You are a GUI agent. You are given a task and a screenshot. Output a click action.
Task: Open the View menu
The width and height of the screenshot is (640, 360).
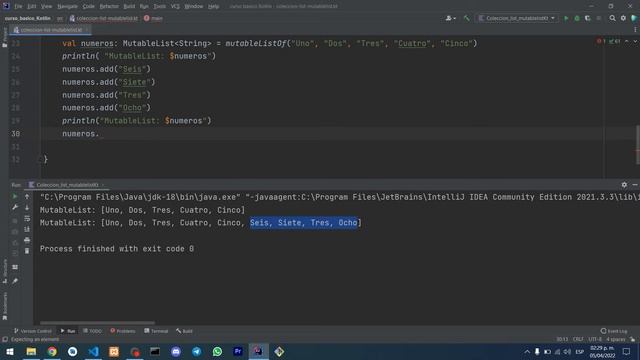[x=47, y=6]
